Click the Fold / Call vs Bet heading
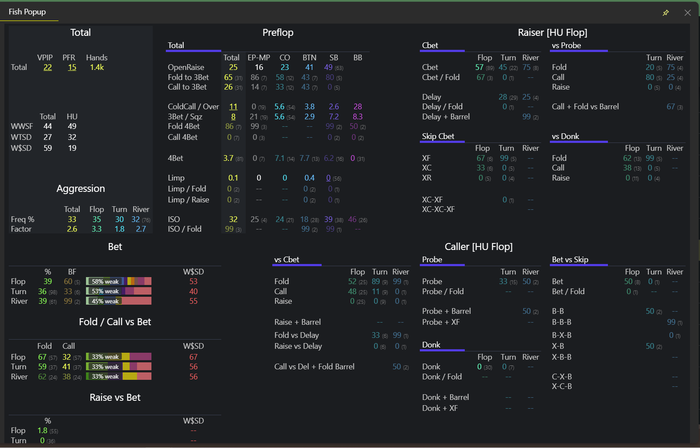Screen dimensions: 700x448 [115, 322]
